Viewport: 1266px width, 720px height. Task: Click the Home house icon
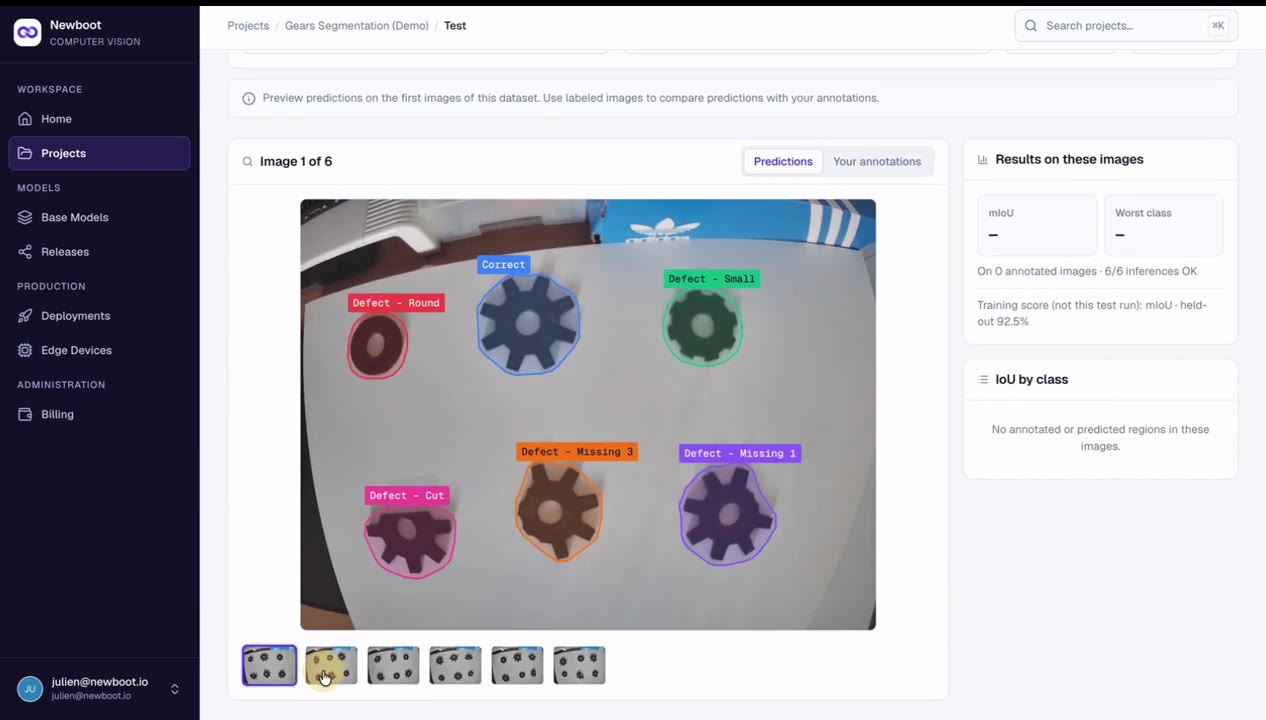(25, 119)
